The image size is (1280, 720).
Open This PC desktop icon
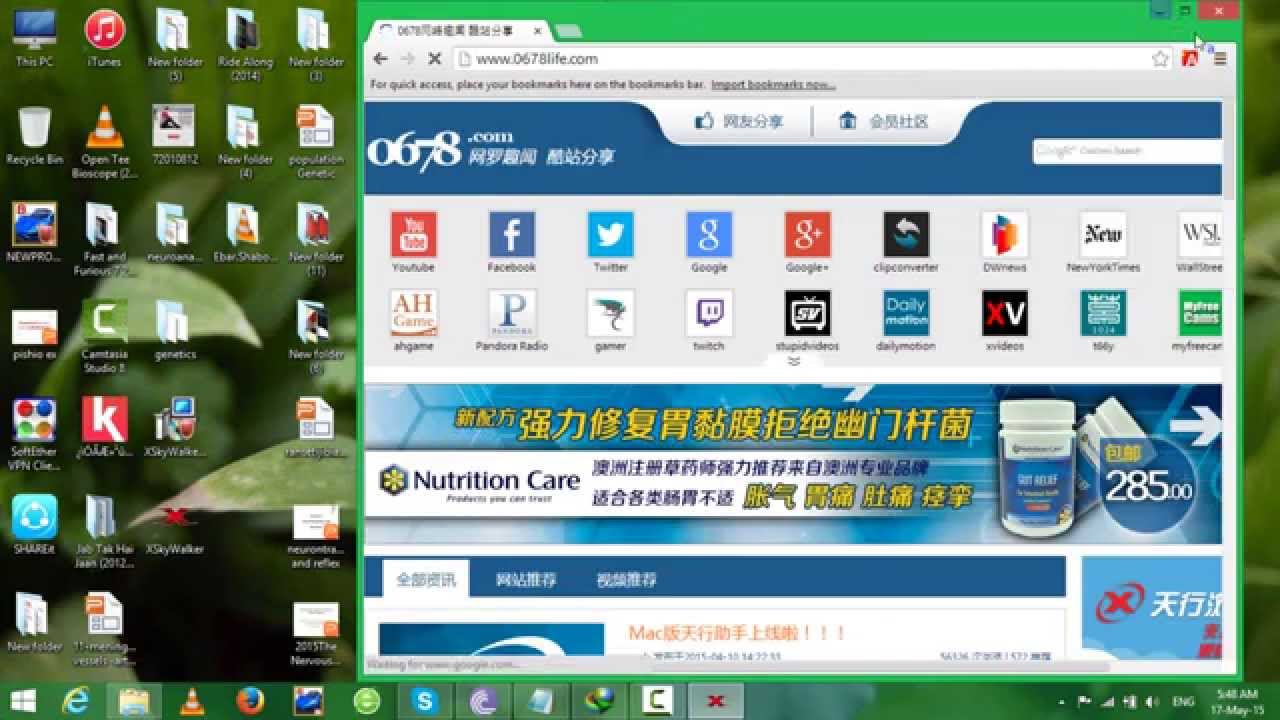pos(34,37)
